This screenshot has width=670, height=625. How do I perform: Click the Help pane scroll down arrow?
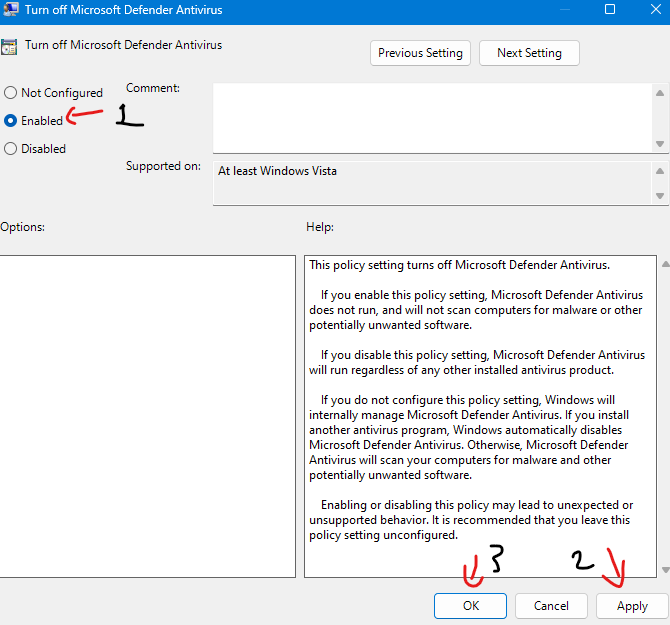point(665,569)
